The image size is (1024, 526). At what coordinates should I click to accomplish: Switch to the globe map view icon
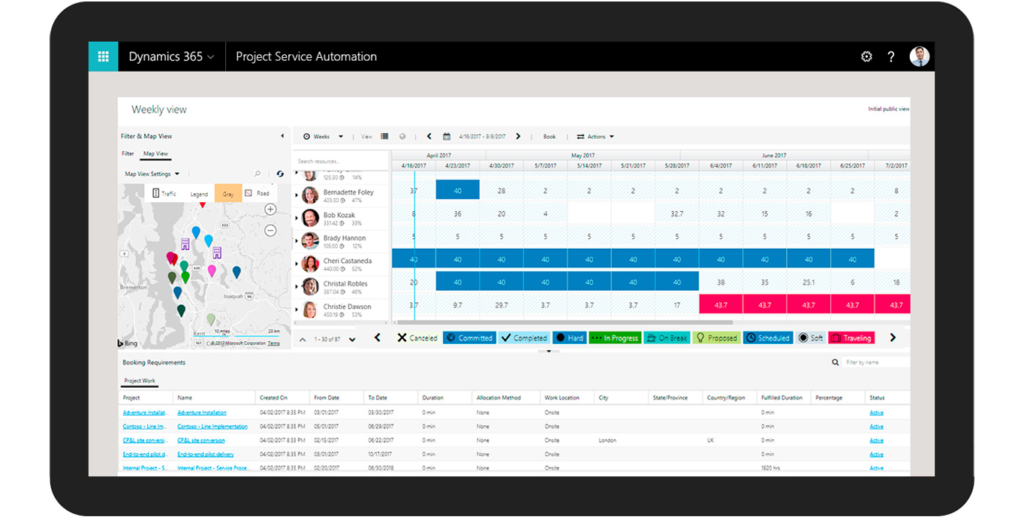[x=402, y=137]
